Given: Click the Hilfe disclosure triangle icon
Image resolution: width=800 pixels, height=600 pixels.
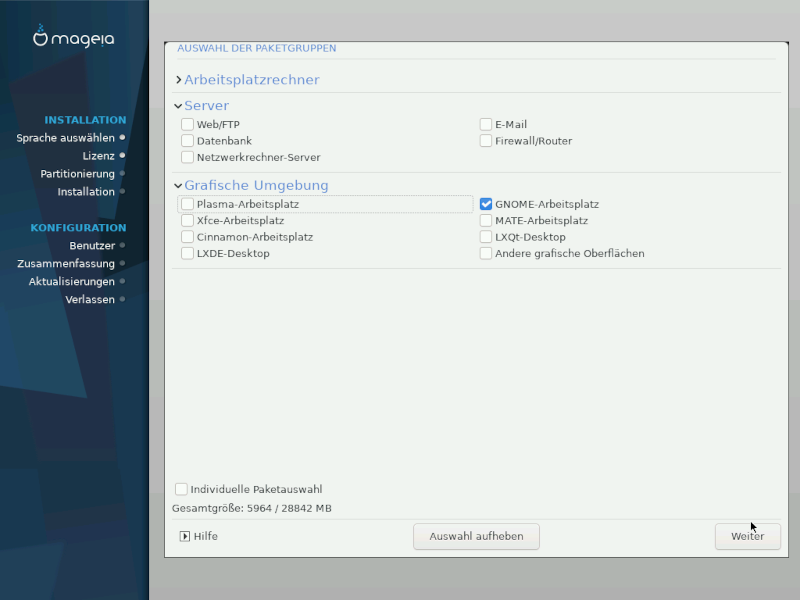Looking at the screenshot, I should (x=185, y=536).
